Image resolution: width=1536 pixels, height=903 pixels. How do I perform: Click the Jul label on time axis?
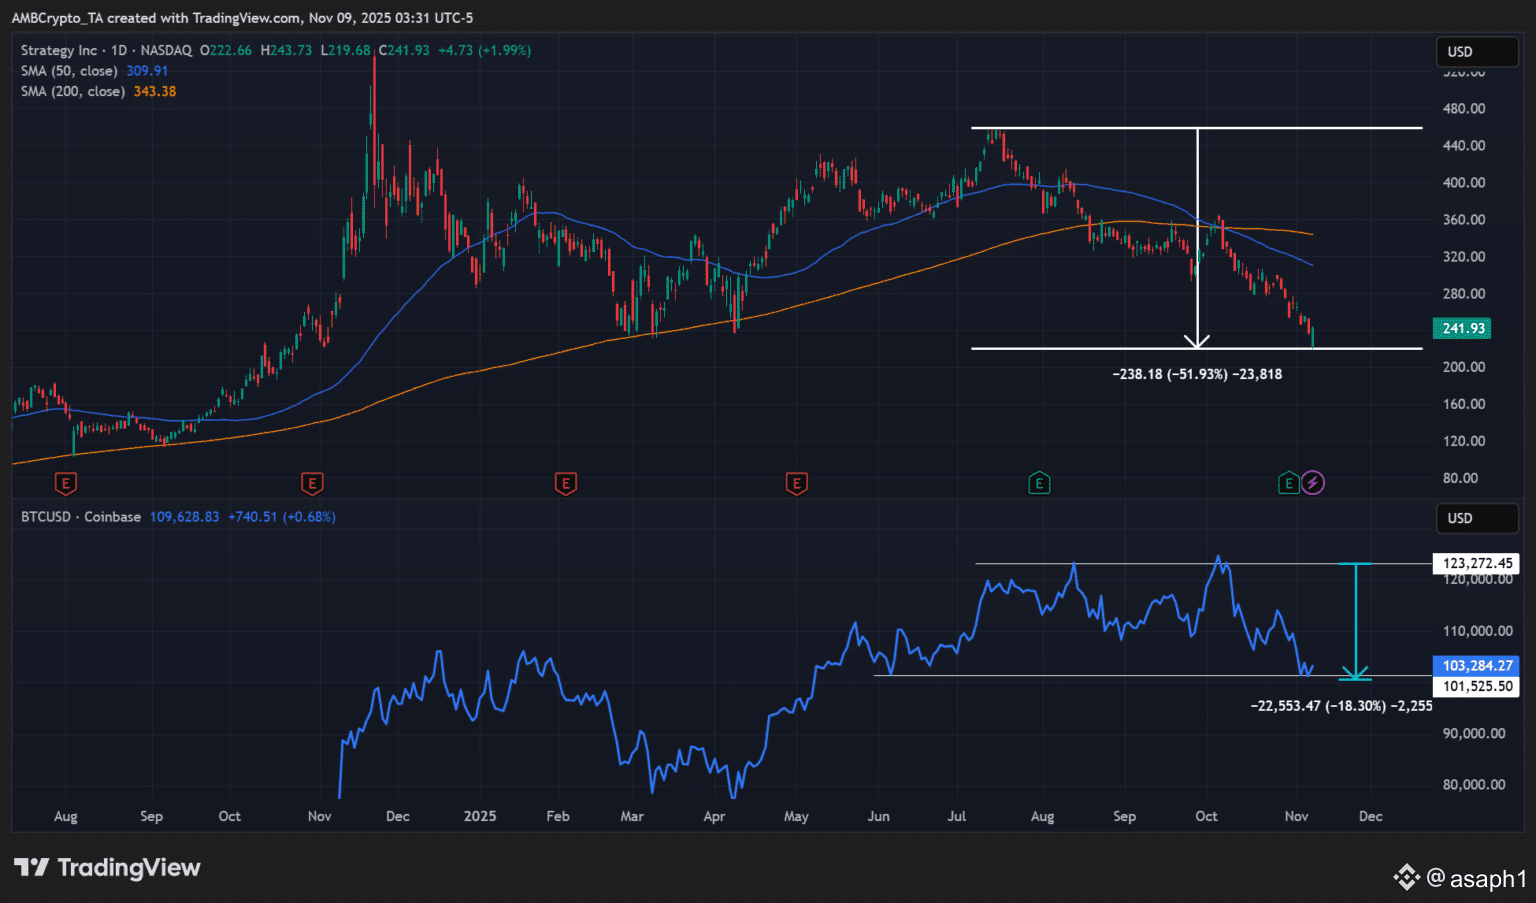point(957,816)
